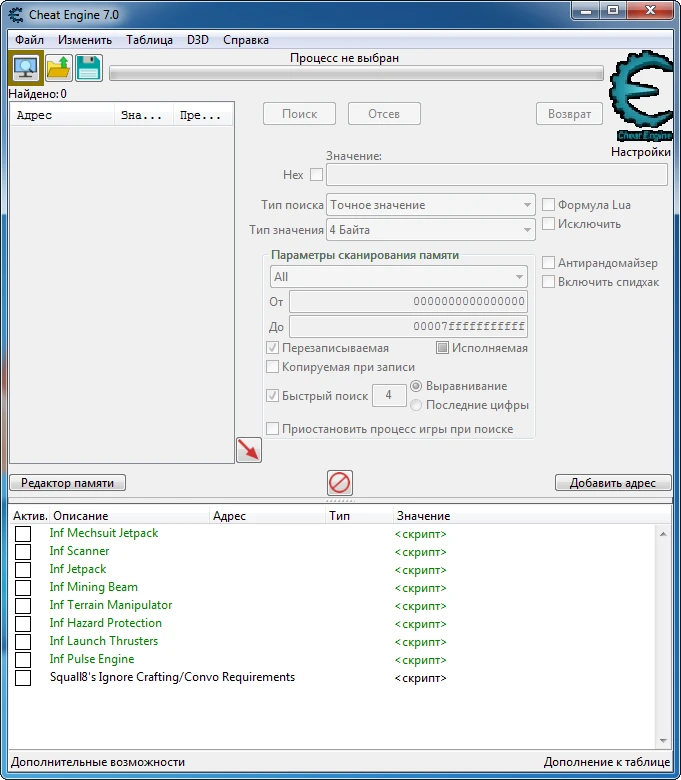Click the Адрес column header in results

click(x=62, y=115)
